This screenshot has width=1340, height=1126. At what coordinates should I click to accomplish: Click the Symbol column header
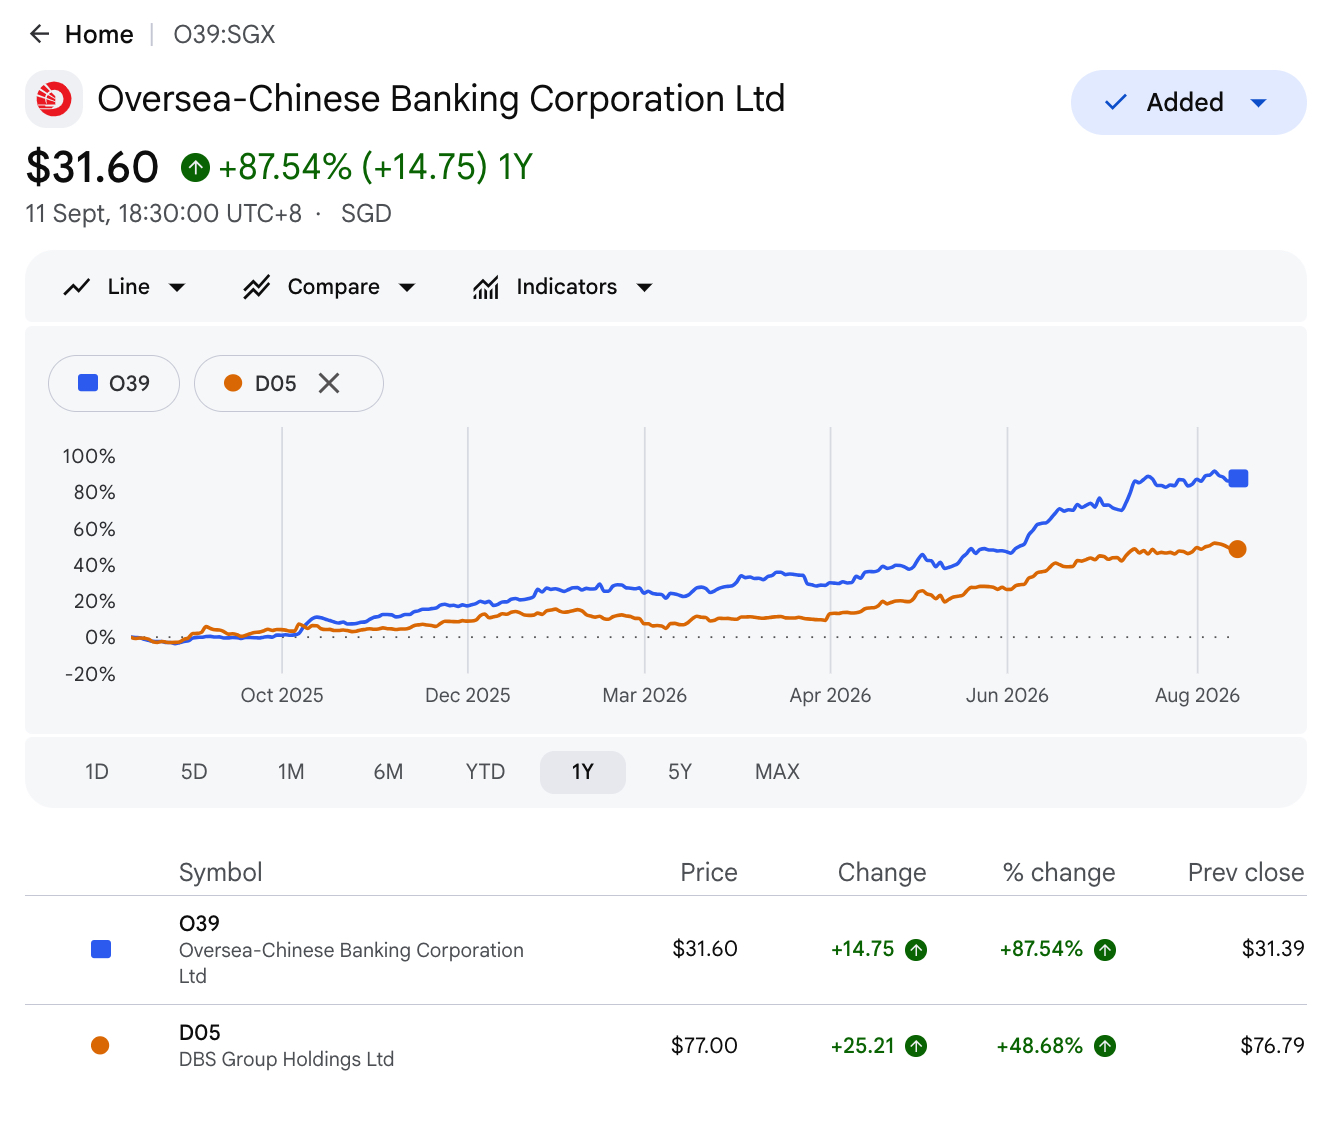221,872
